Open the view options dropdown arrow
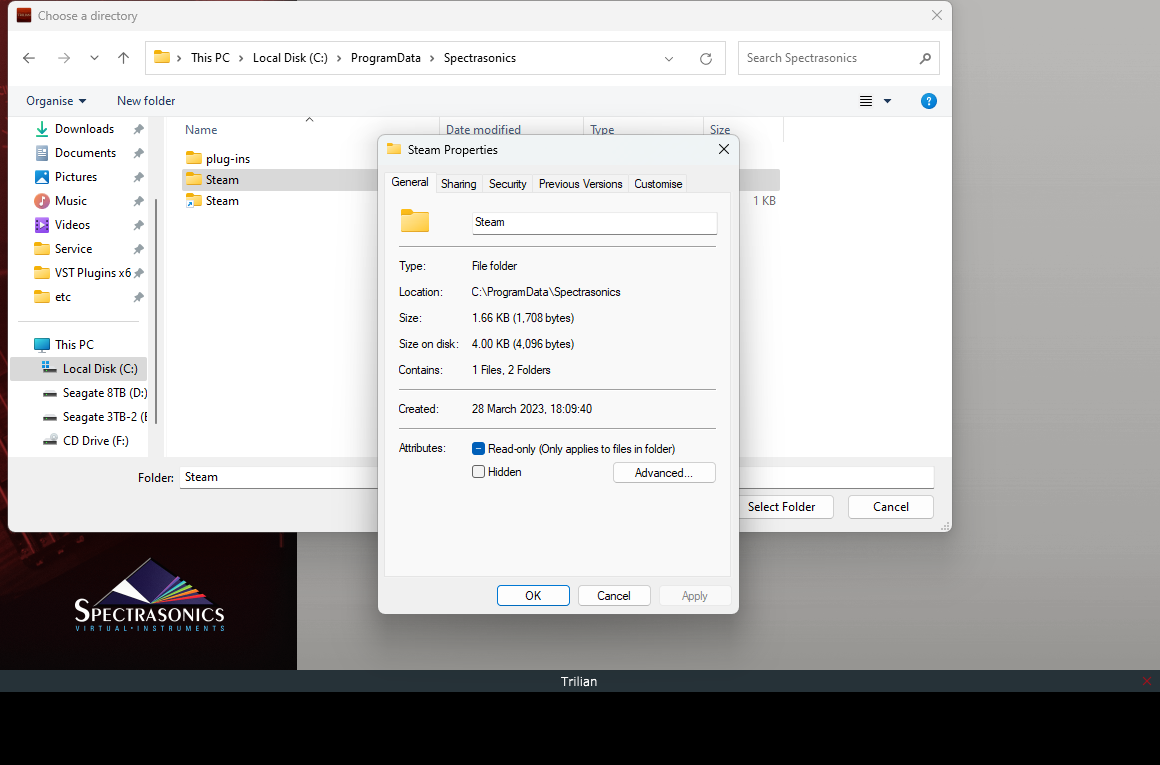 click(887, 101)
